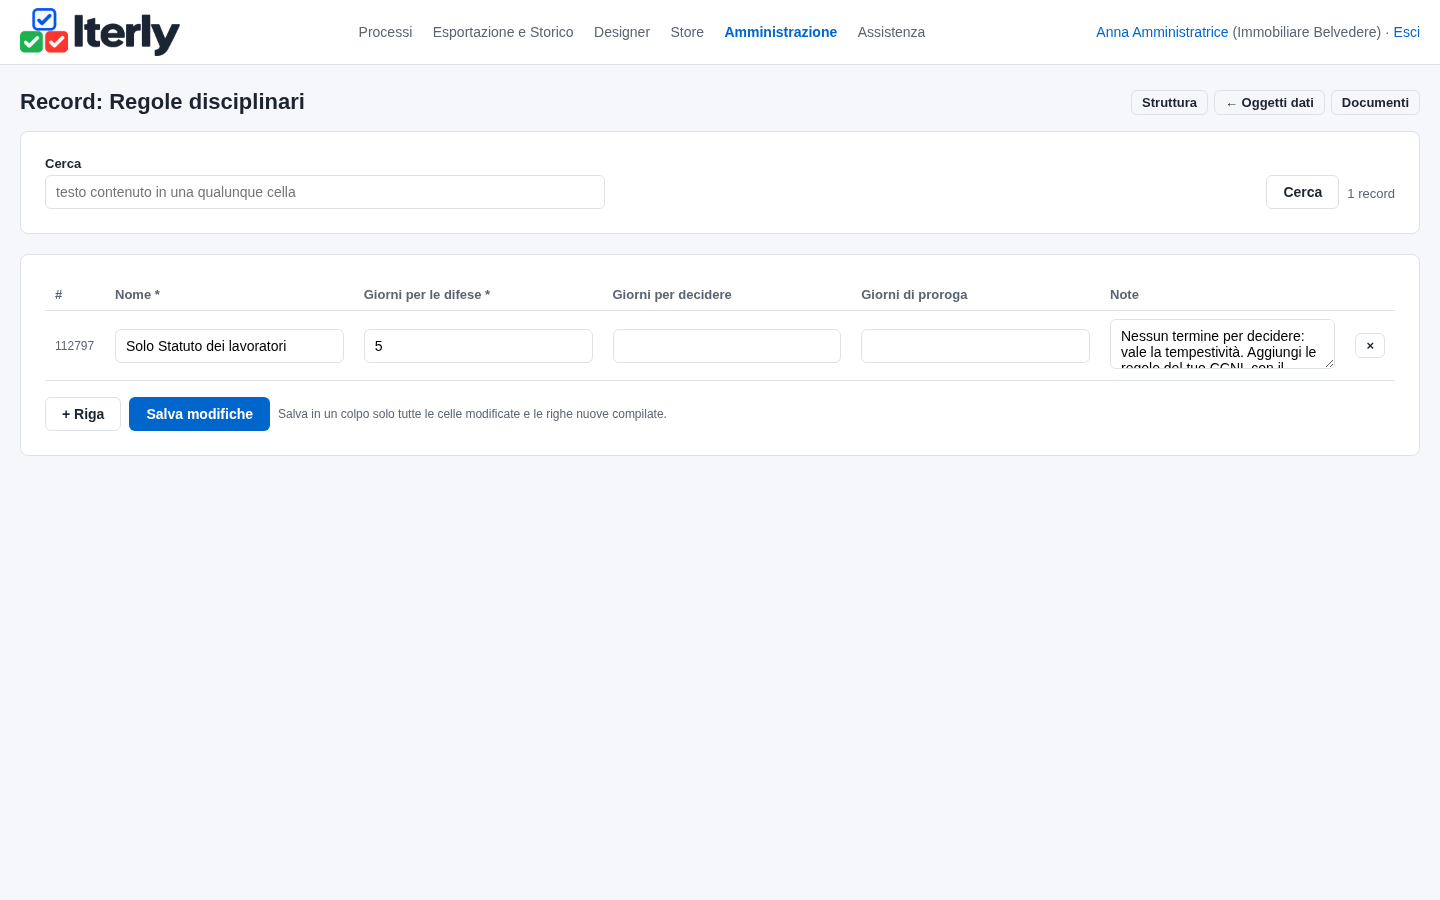
Task: Click the 'Nome *' column header
Action: (x=137, y=295)
